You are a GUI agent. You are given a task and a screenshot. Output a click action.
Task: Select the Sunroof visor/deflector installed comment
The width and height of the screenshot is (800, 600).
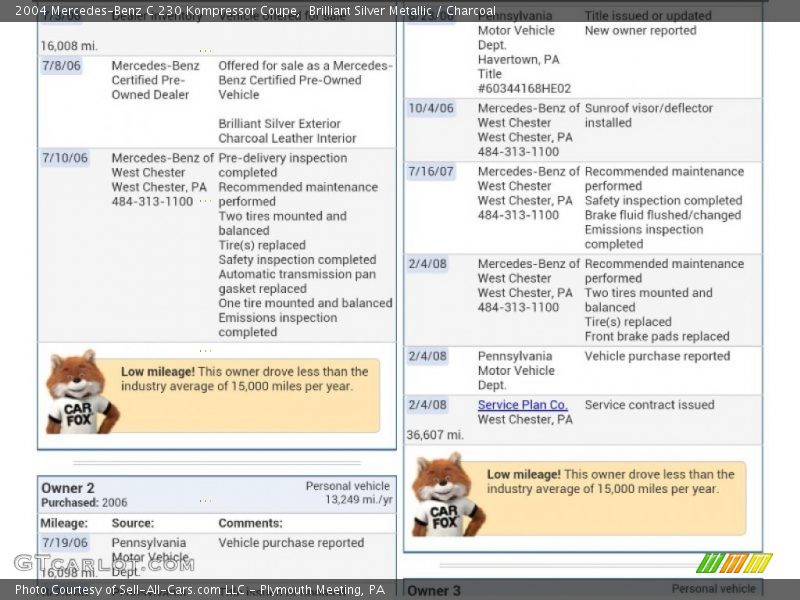[648, 115]
